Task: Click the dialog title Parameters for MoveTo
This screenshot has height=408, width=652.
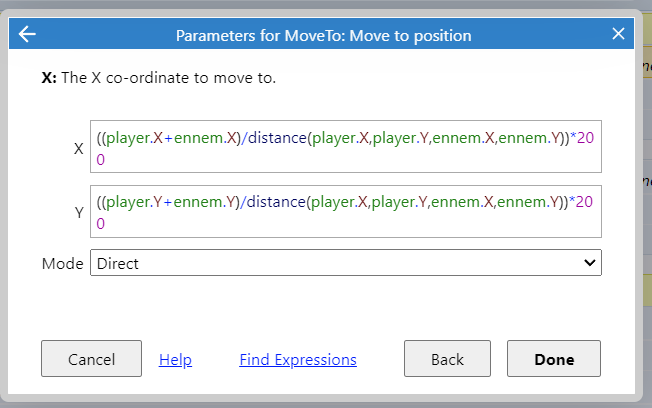Action: pyautogui.click(x=324, y=36)
